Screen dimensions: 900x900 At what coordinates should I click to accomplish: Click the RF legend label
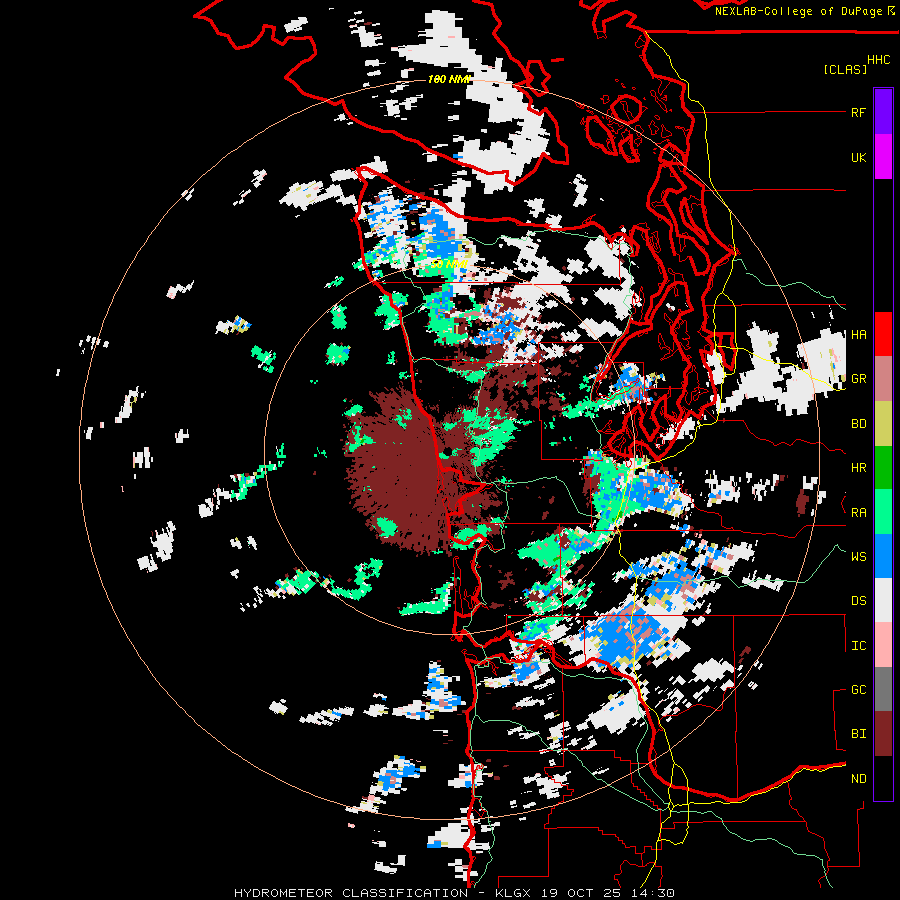coord(858,112)
